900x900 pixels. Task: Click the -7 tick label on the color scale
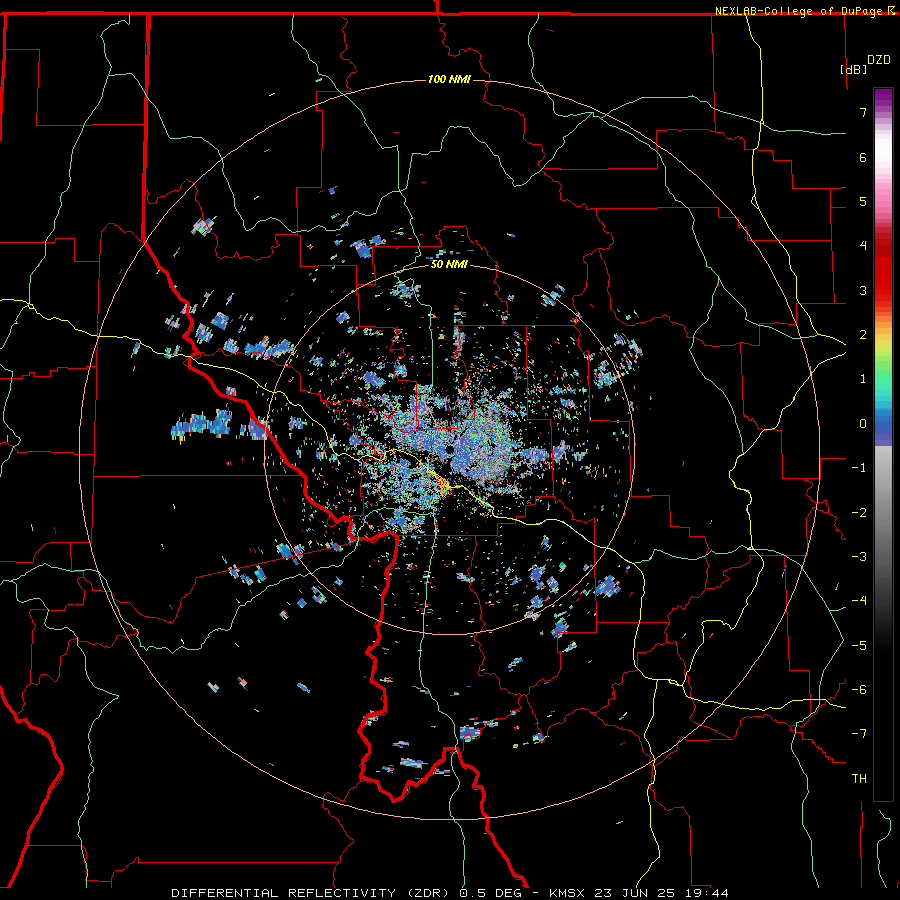click(859, 734)
